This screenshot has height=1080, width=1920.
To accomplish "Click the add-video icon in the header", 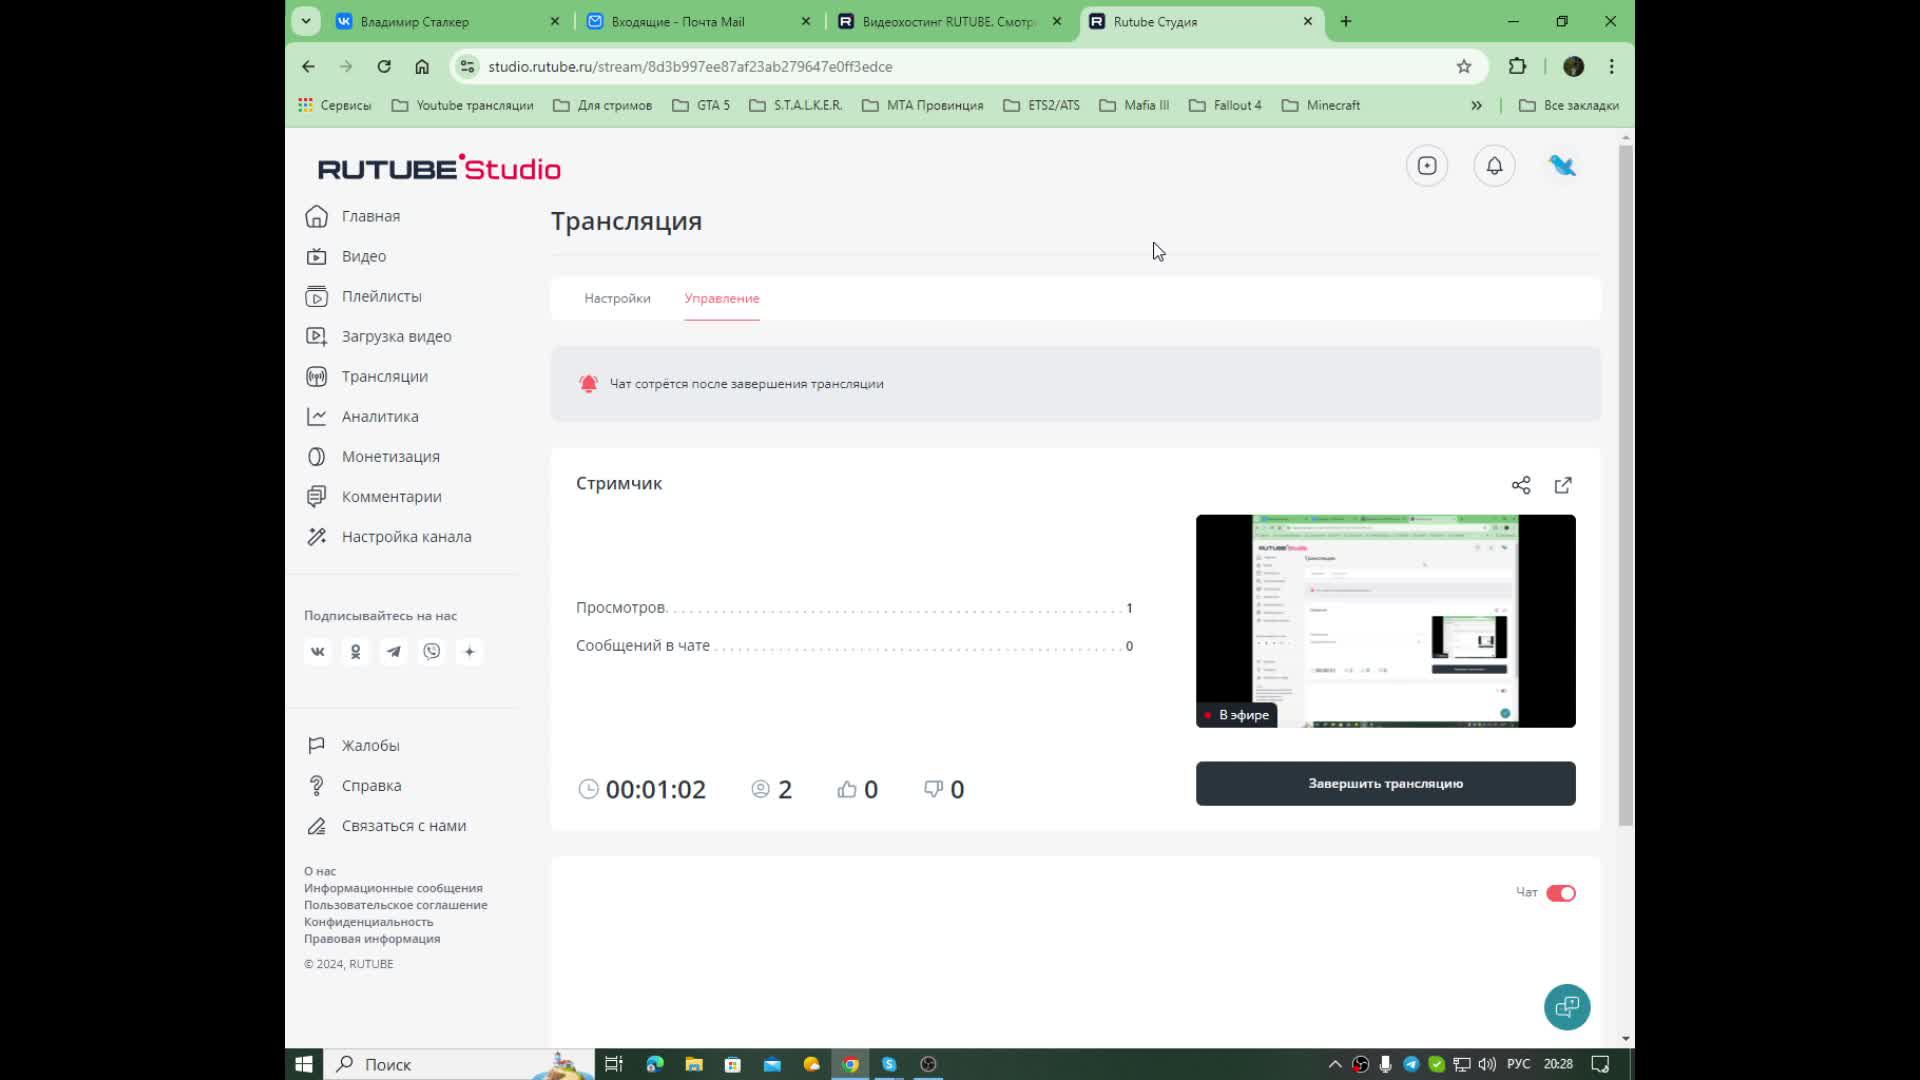I will tap(1427, 166).
